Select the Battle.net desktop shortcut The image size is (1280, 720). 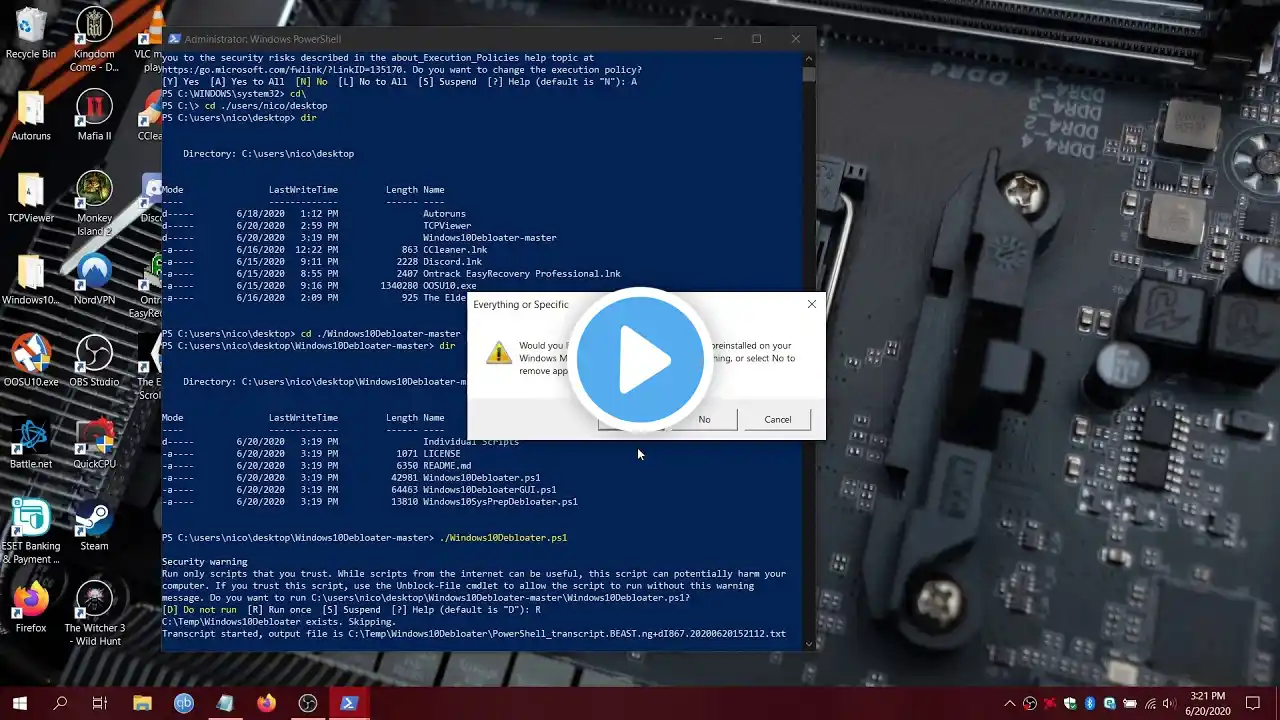point(31,443)
